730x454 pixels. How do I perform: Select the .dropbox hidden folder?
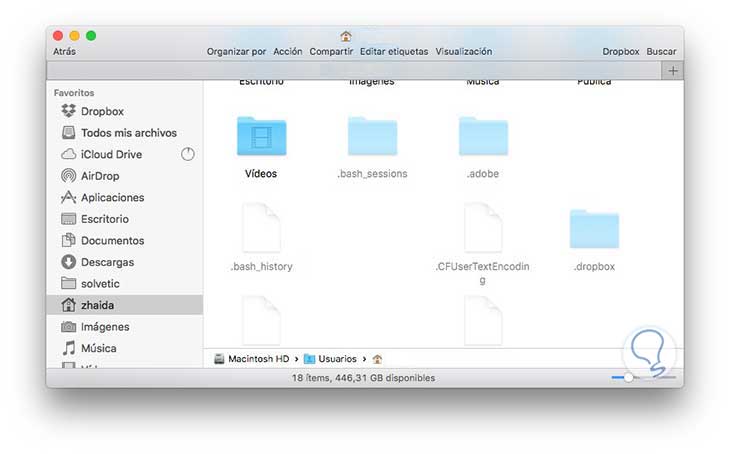(x=595, y=229)
